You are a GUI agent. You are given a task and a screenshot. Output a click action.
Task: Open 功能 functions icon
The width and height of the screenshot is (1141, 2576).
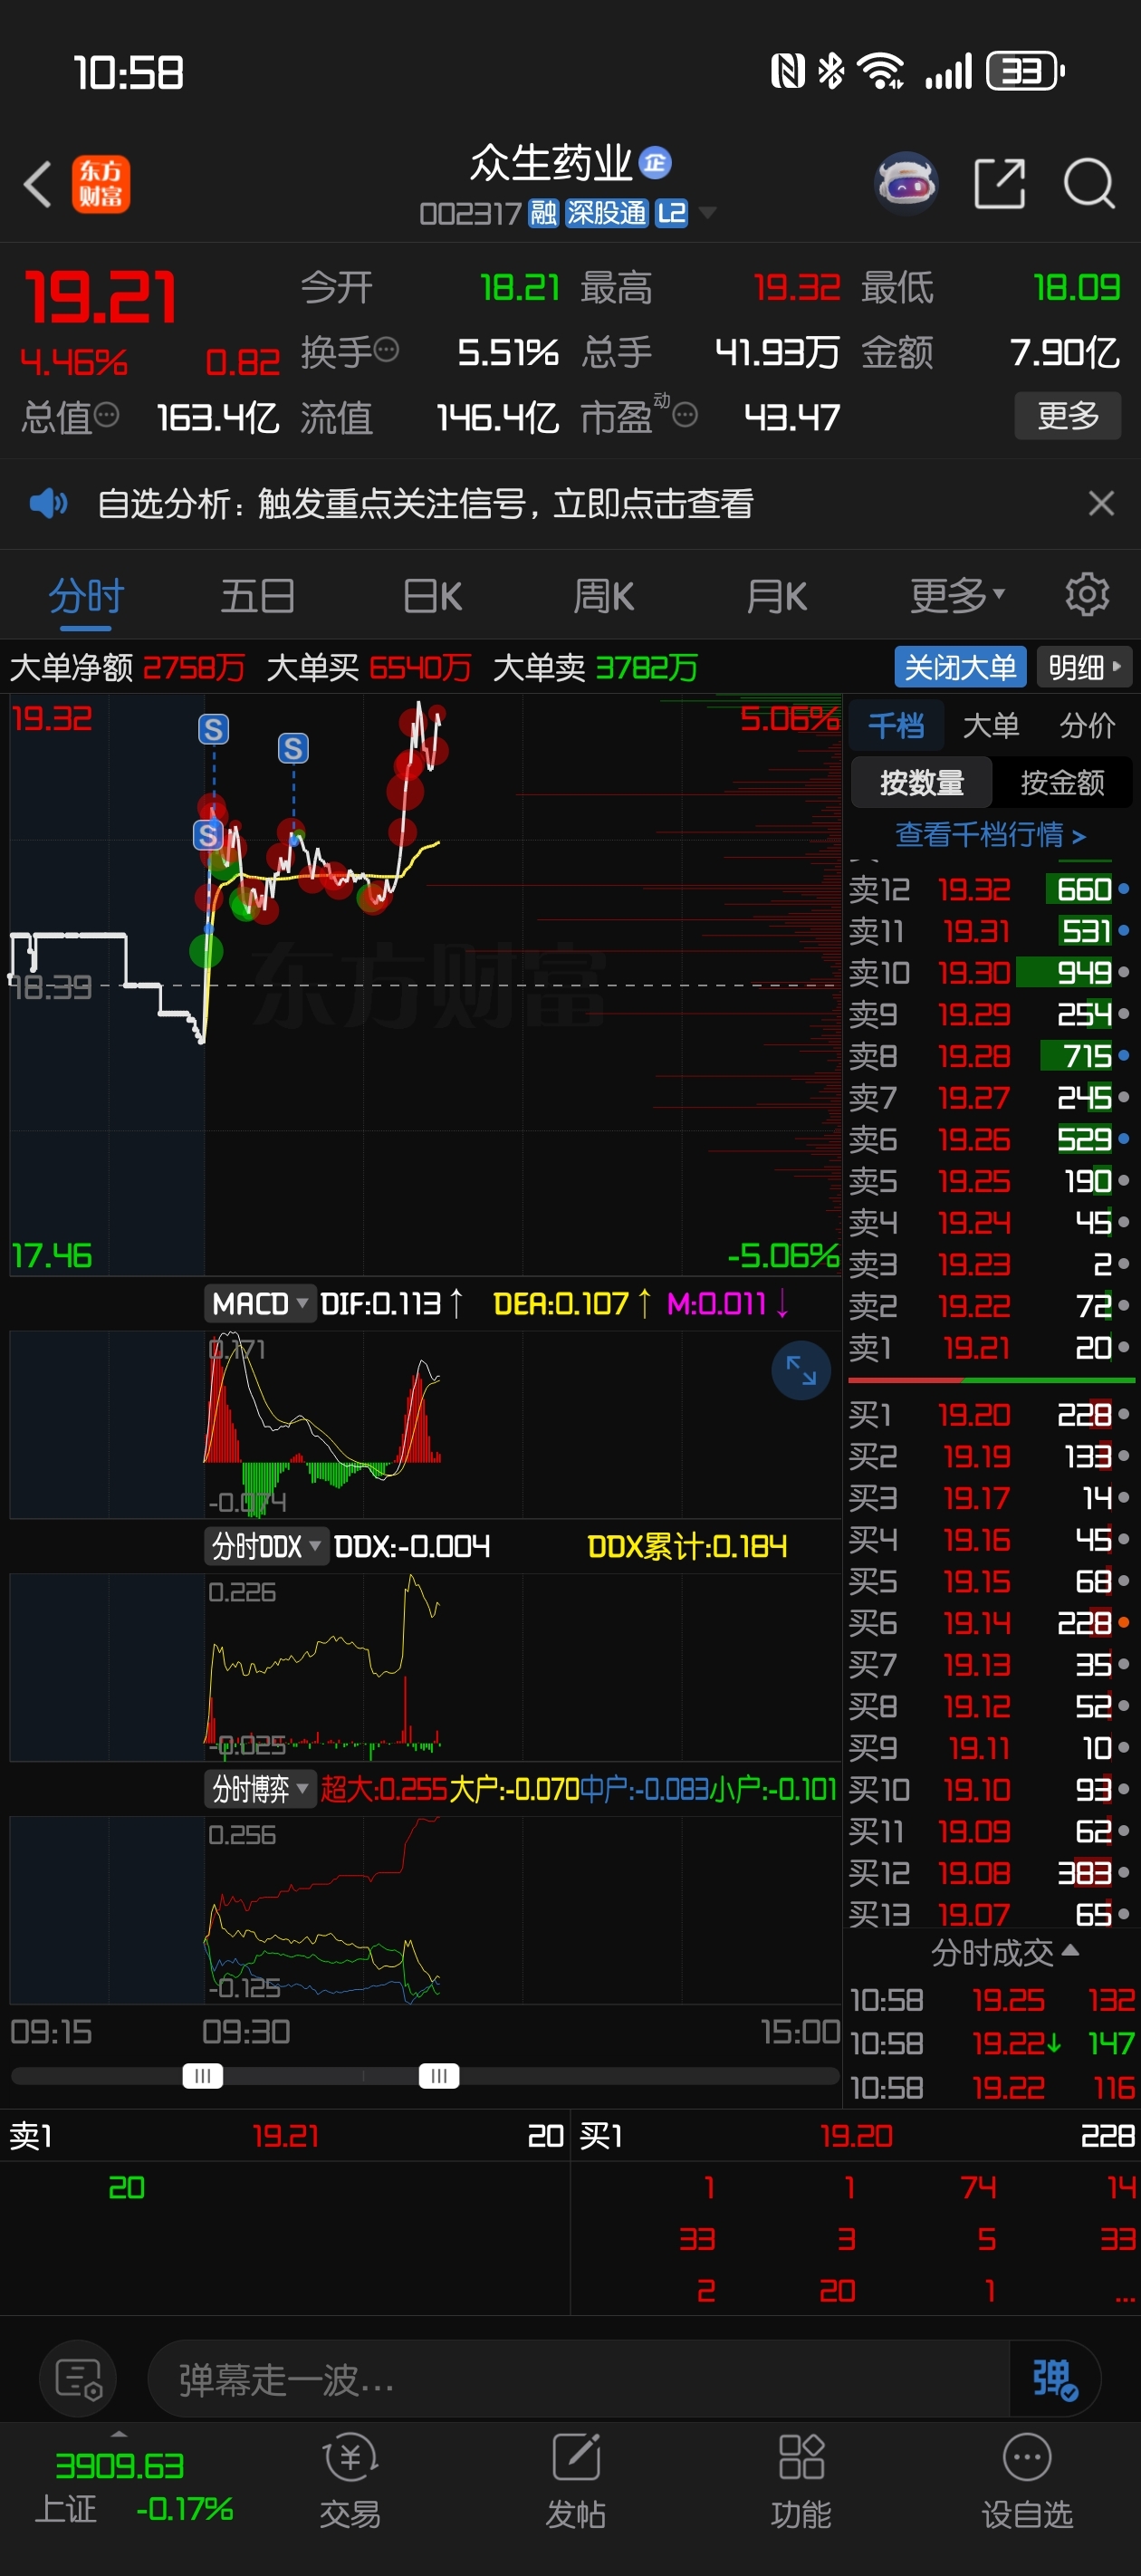(x=801, y=2482)
